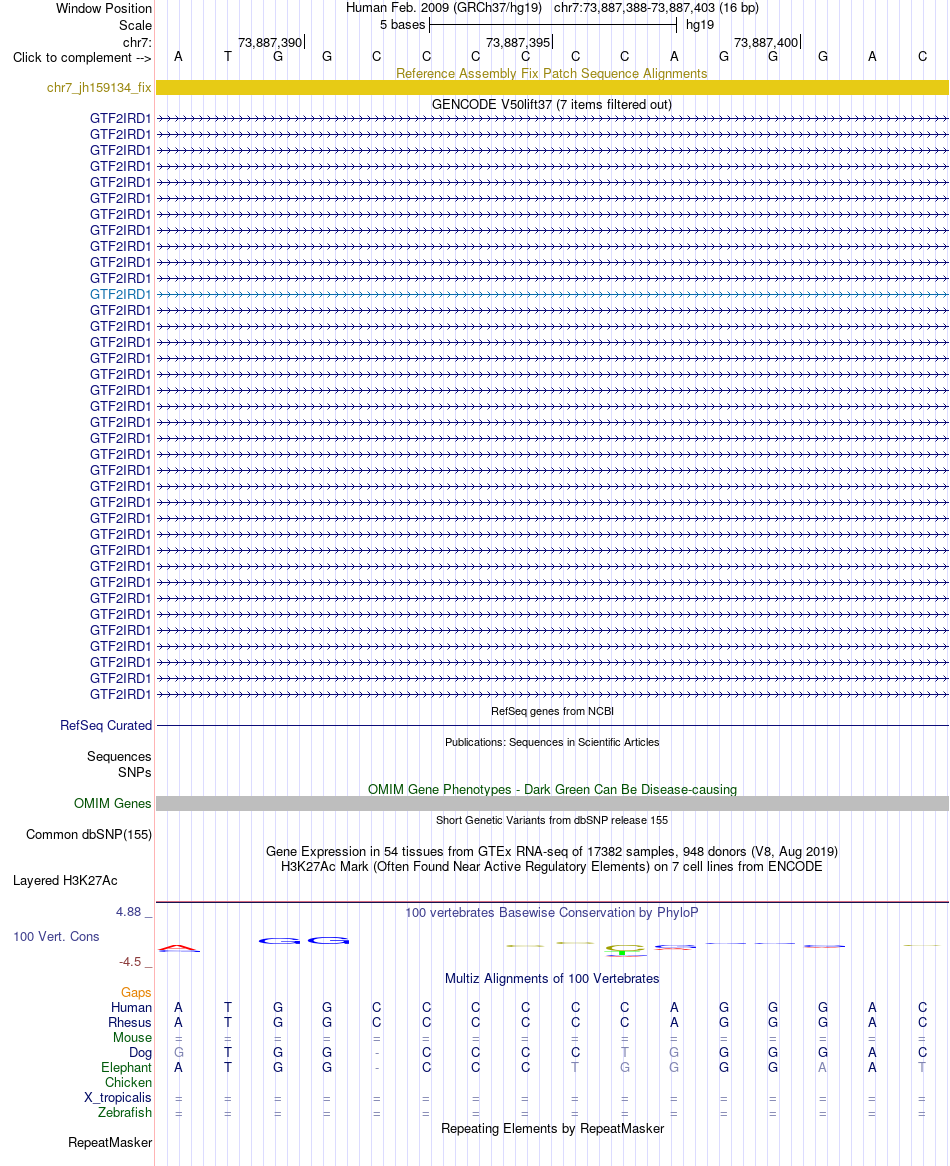
Task: Select the yellow chr7_jh159134_fix alignment bar
Action: pos(552,88)
